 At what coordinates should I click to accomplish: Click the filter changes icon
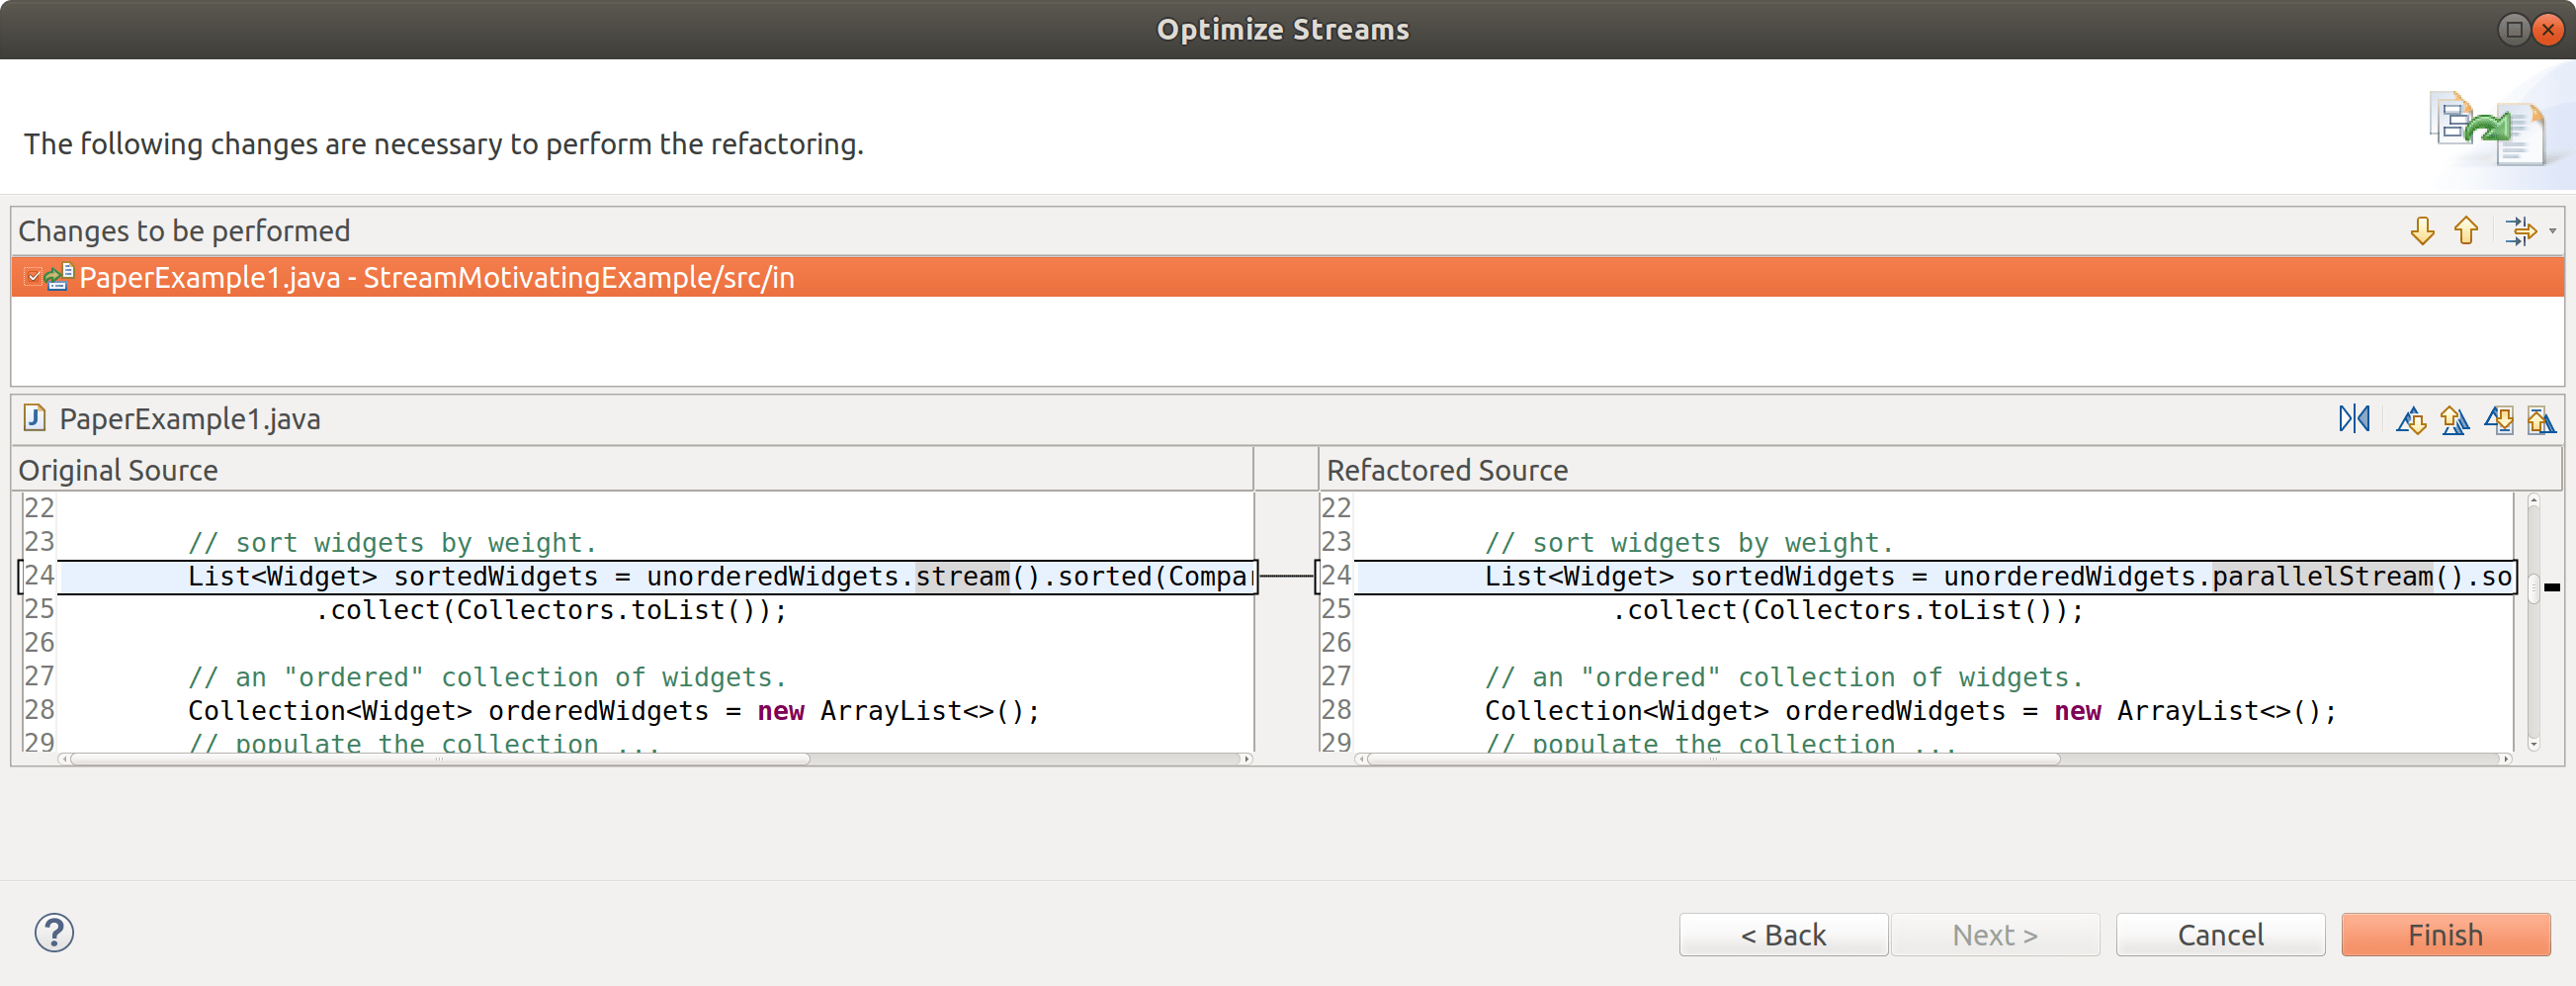tap(2520, 231)
